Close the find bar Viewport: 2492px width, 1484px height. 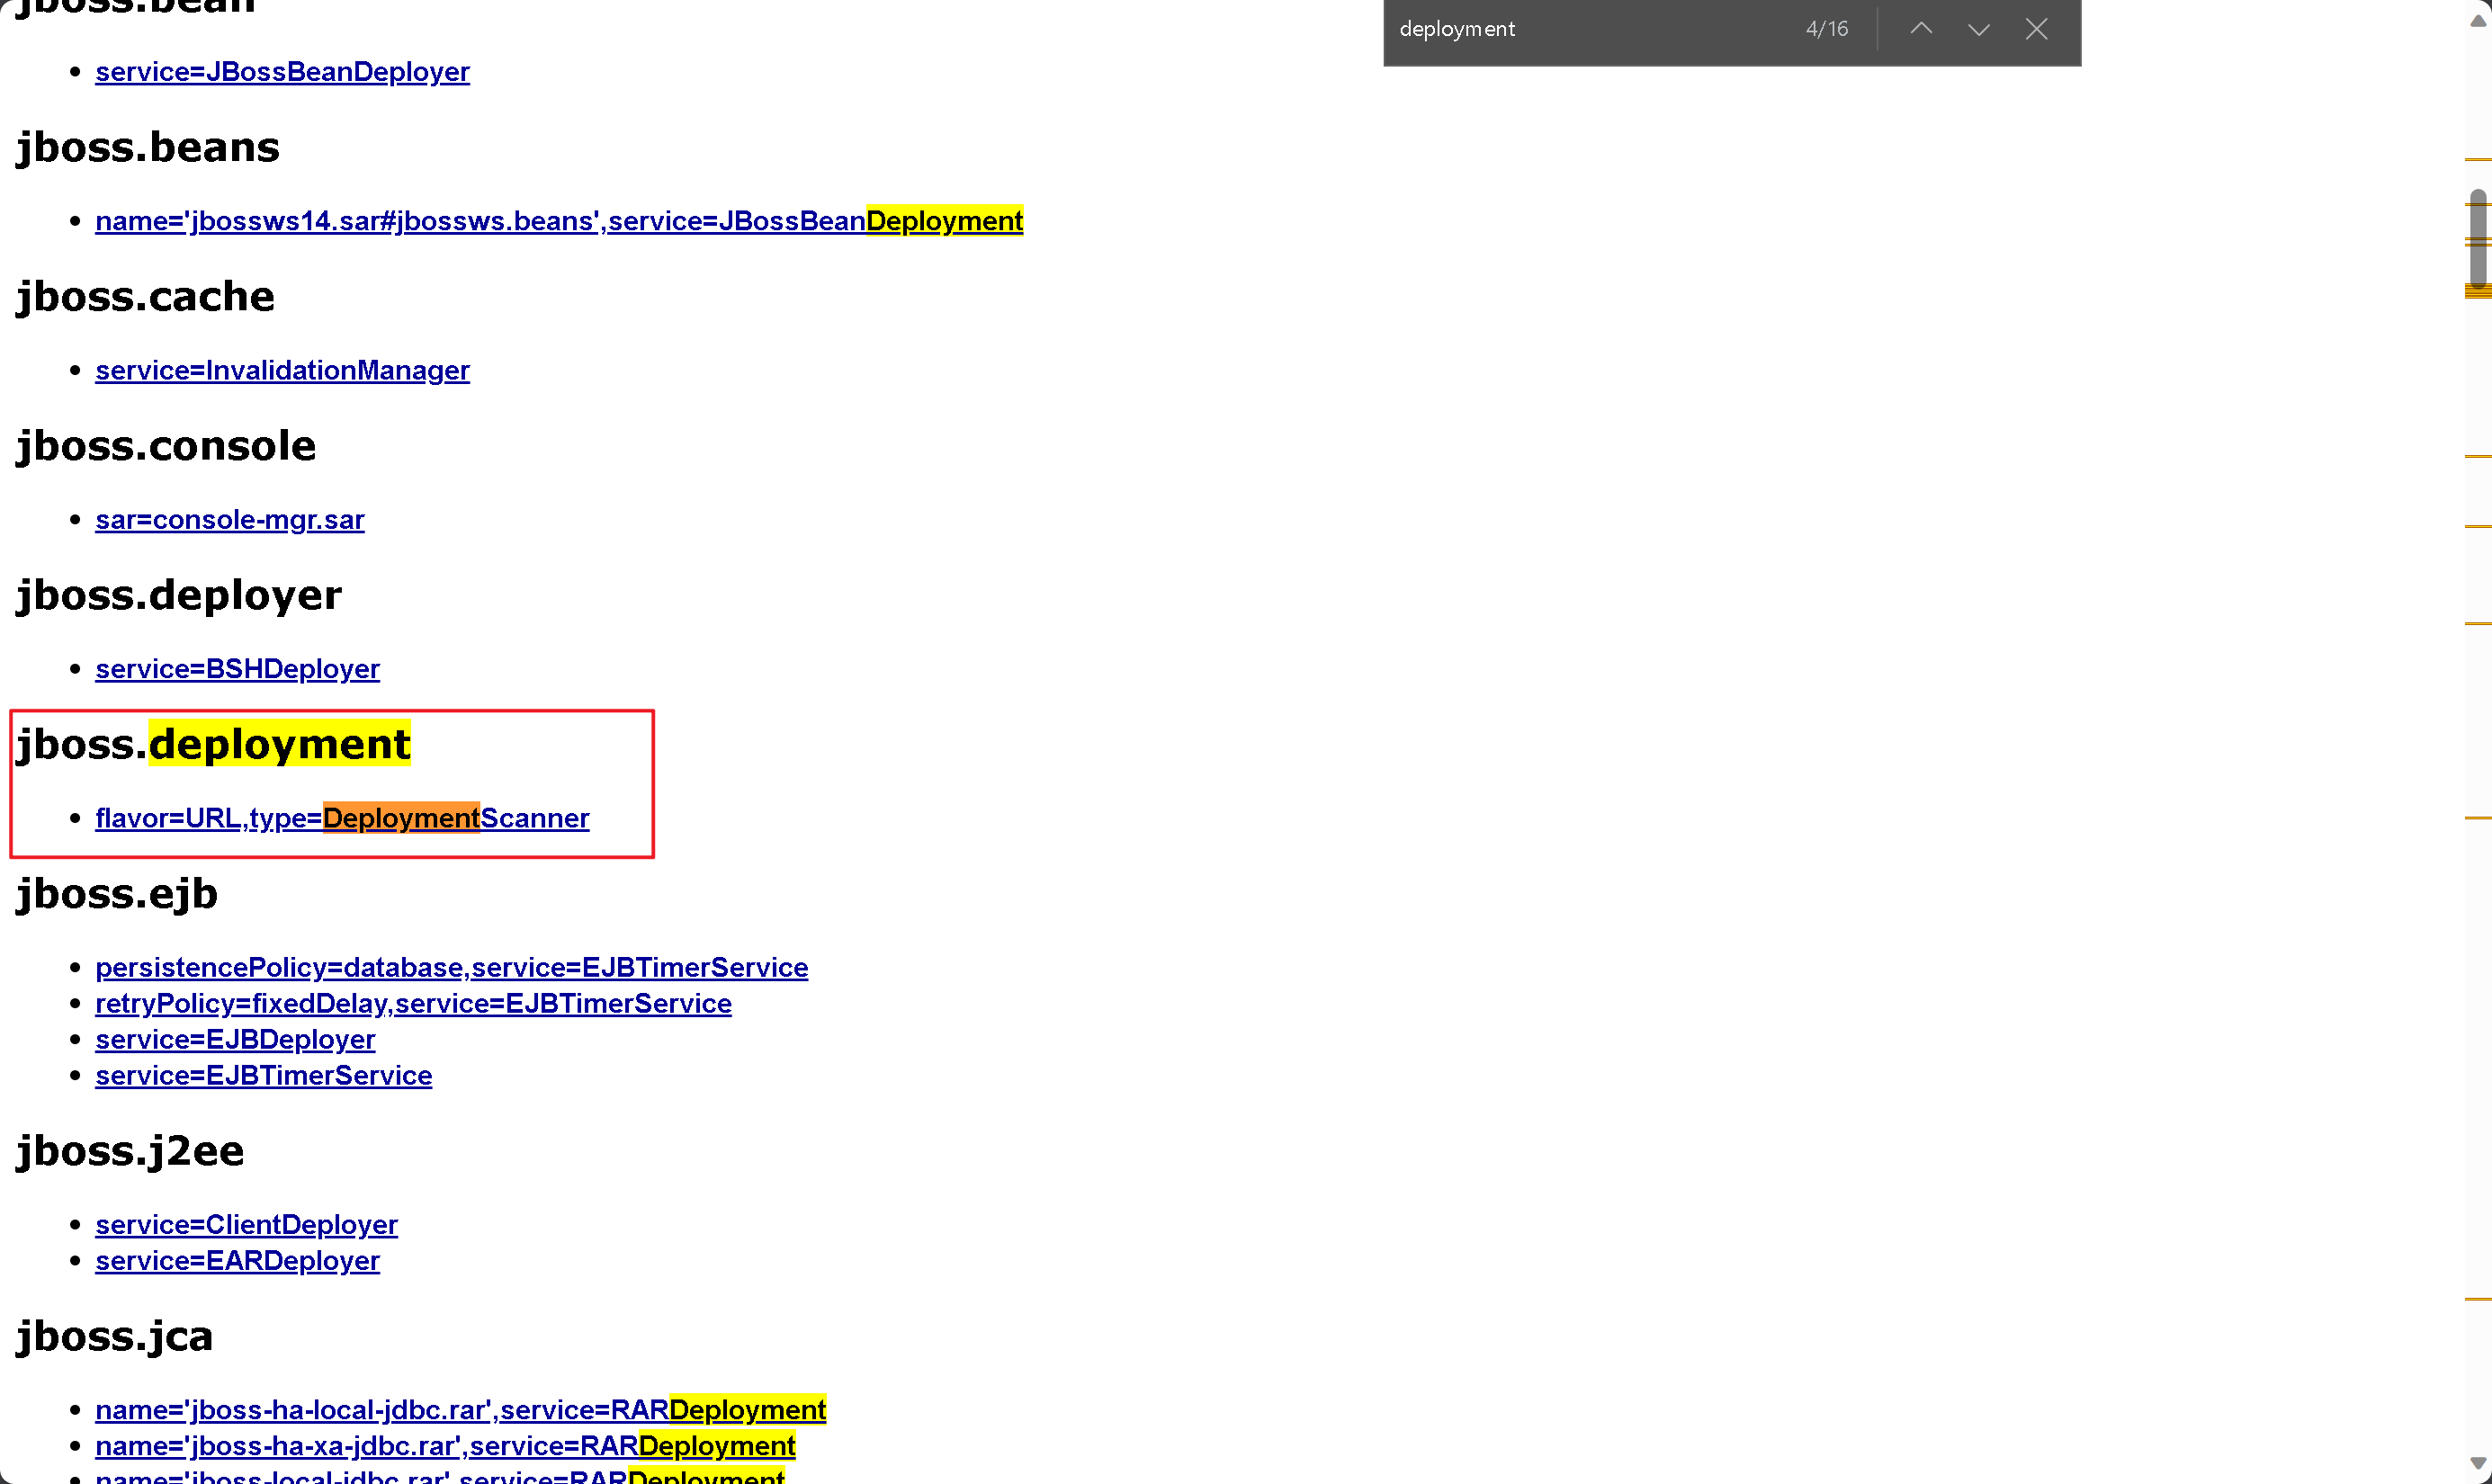pyautogui.click(x=2036, y=29)
